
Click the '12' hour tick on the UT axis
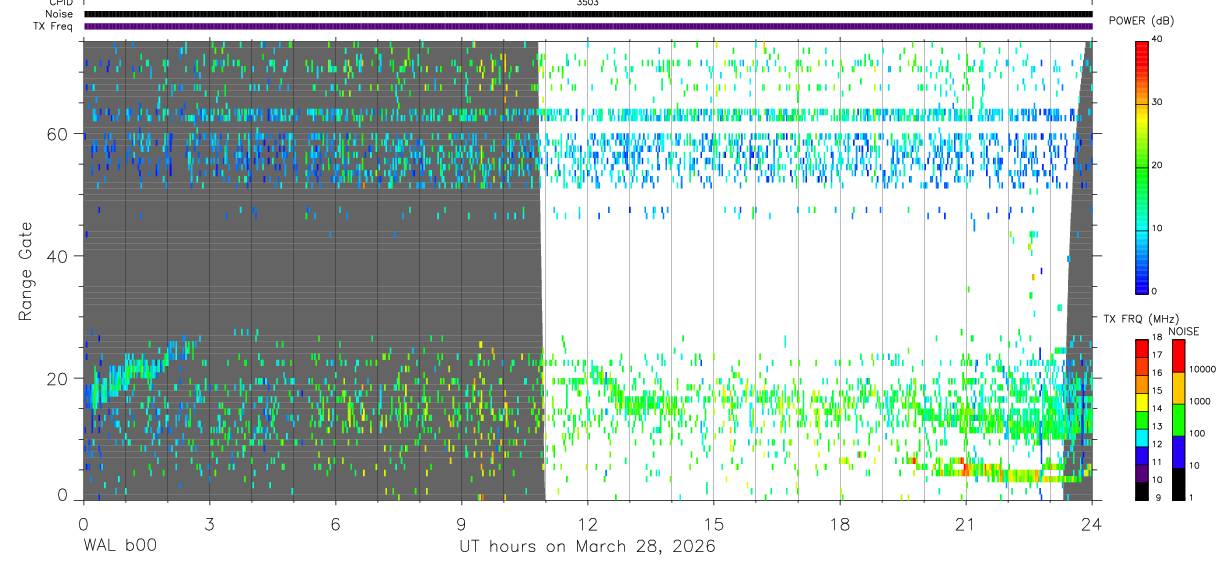coord(587,523)
